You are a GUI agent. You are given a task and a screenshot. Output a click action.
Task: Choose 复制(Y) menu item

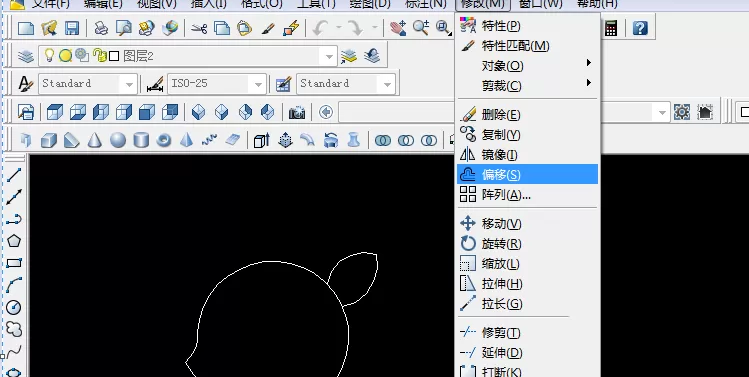point(527,135)
